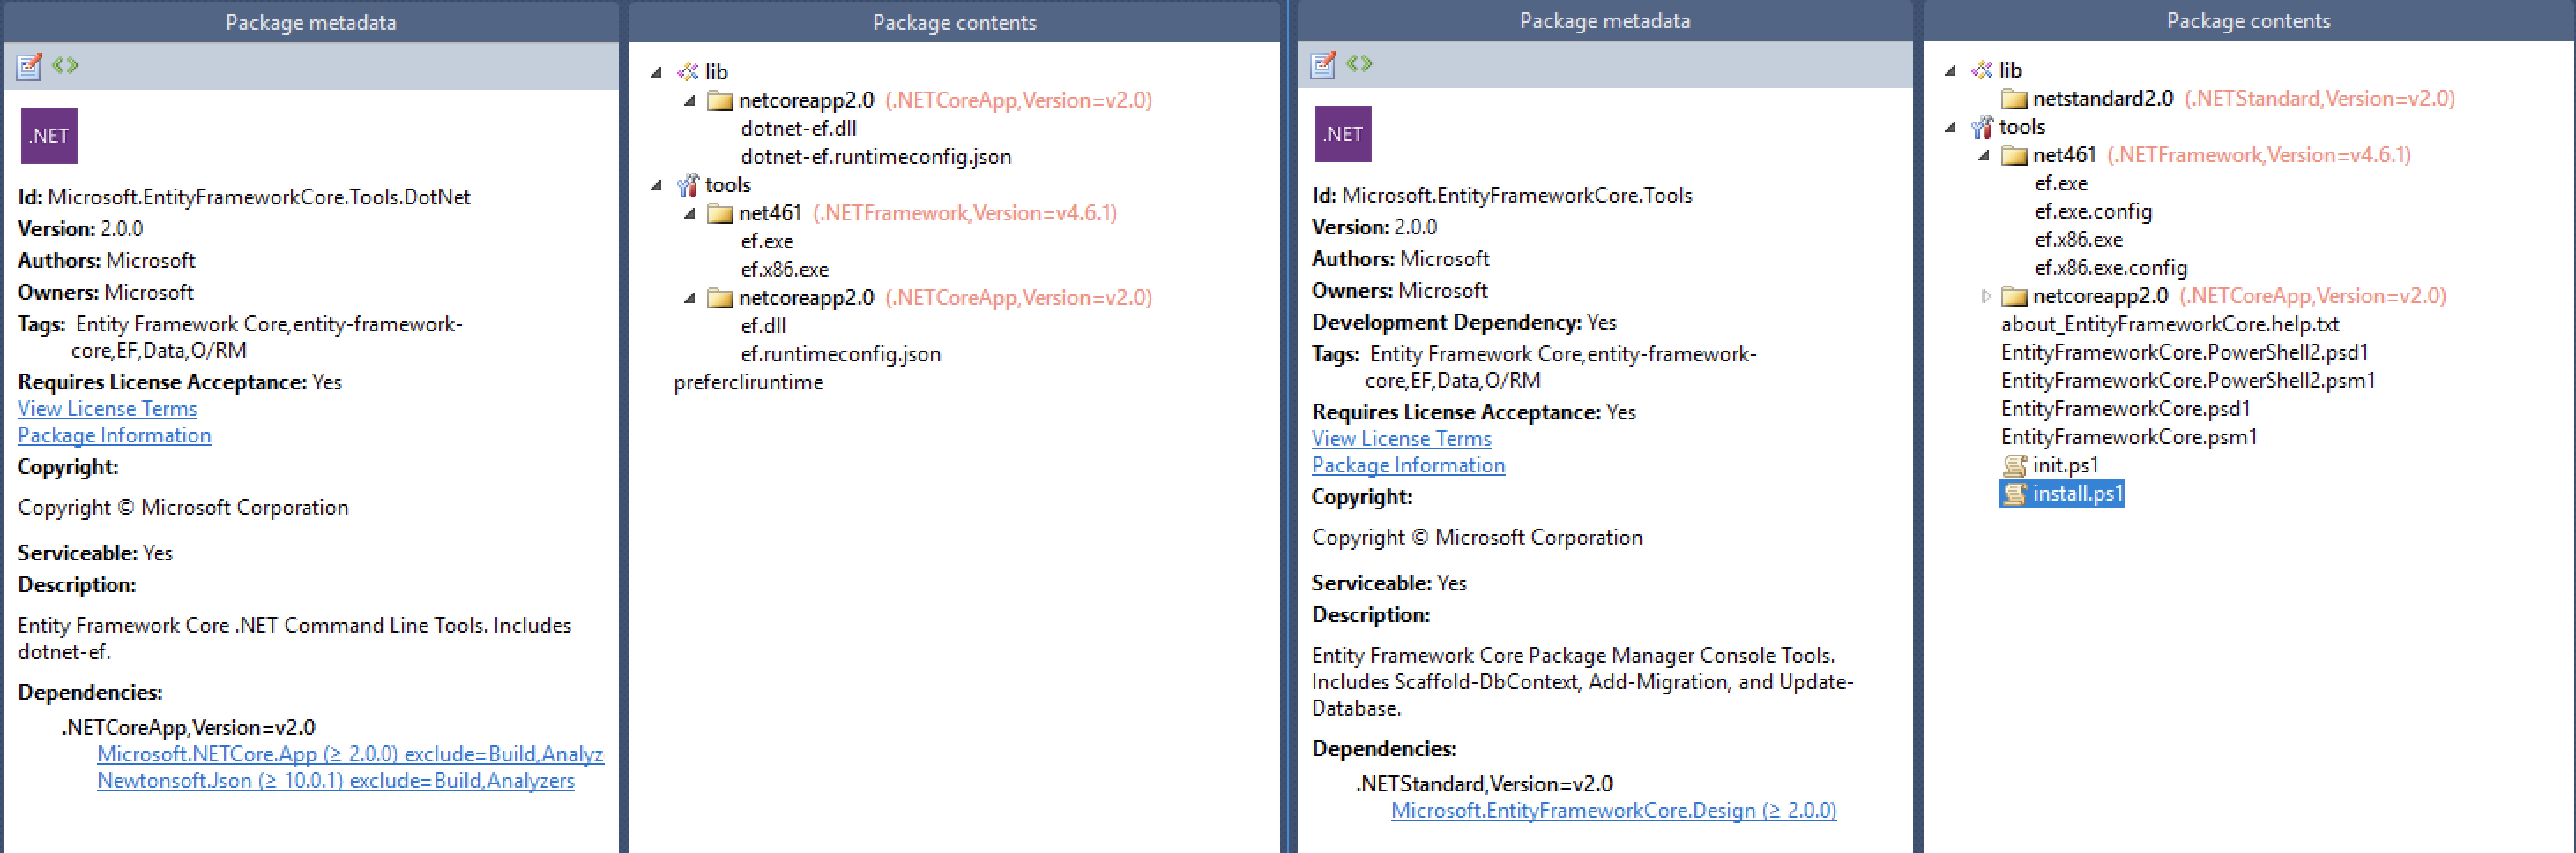This screenshot has height=853, width=2576.
Task: Select EntityFrameworkCore.PowerShell2.psm1 file
Action: 2188,381
